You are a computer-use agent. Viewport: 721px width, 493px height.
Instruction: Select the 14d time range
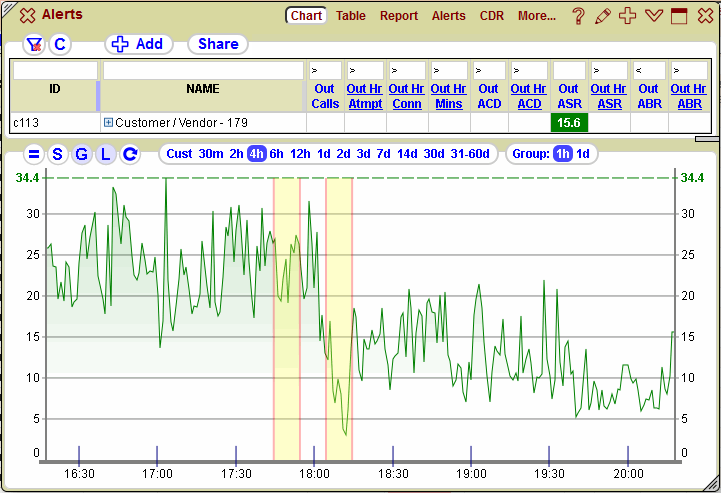pos(407,154)
